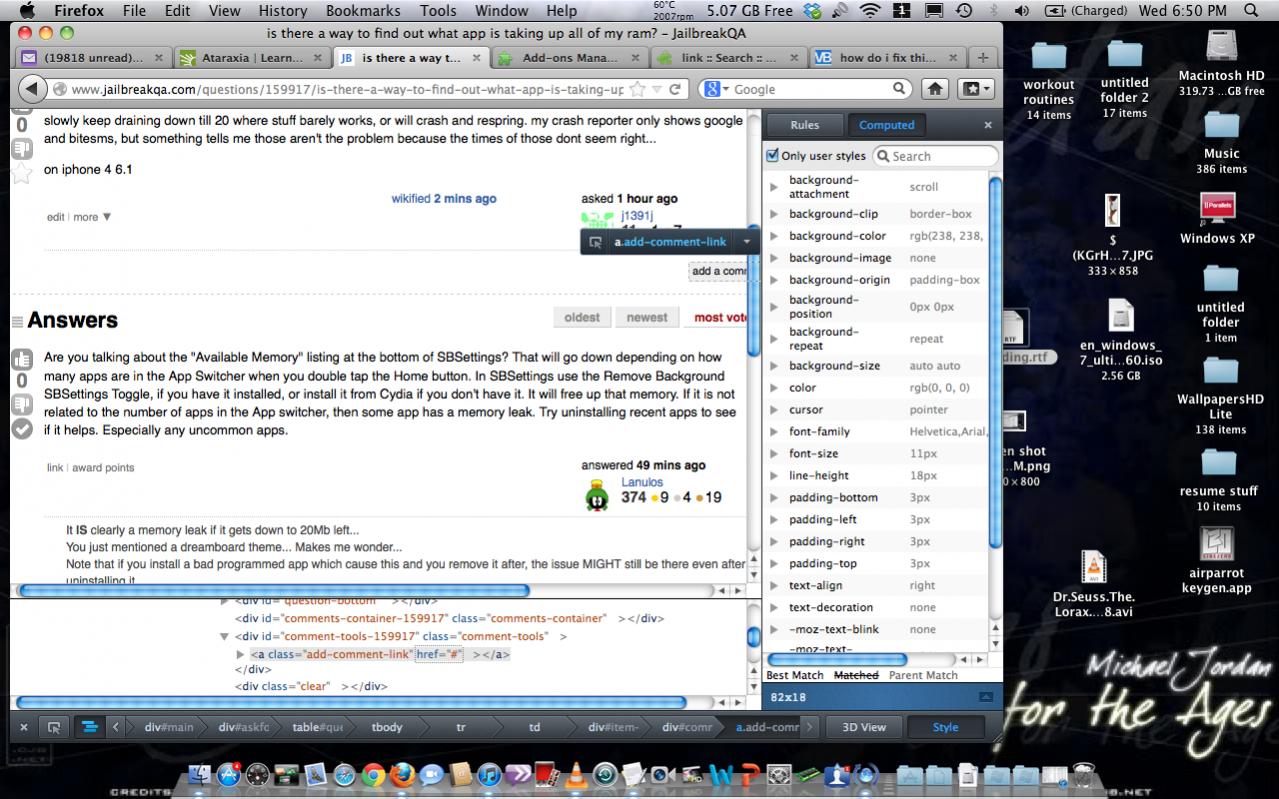
Task: Click the add a comment link
Action: (718, 271)
